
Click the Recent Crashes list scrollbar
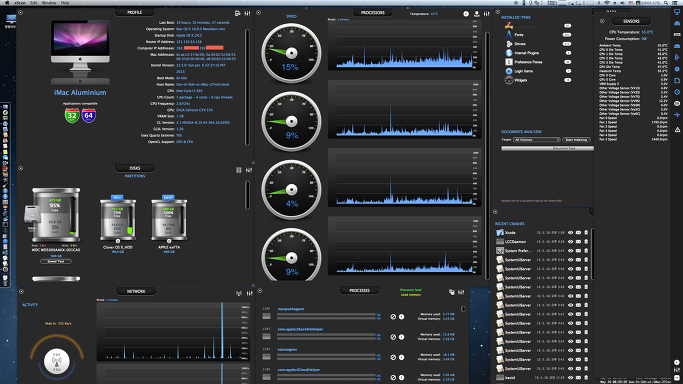tap(592, 255)
